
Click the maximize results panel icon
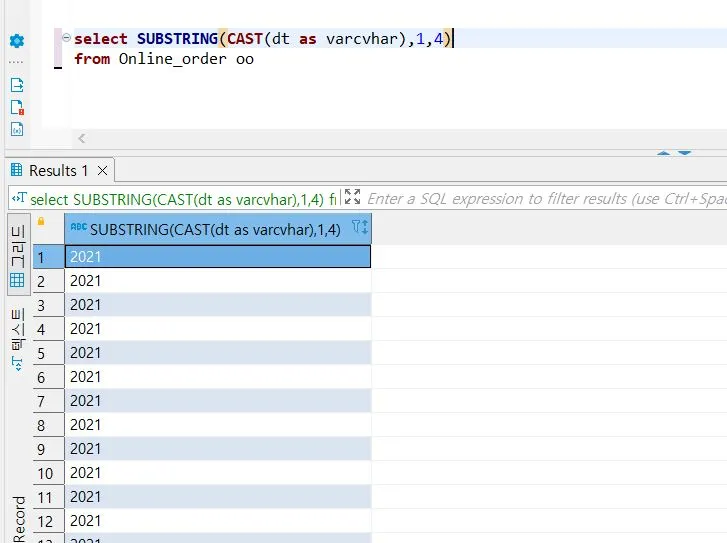(x=352, y=197)
